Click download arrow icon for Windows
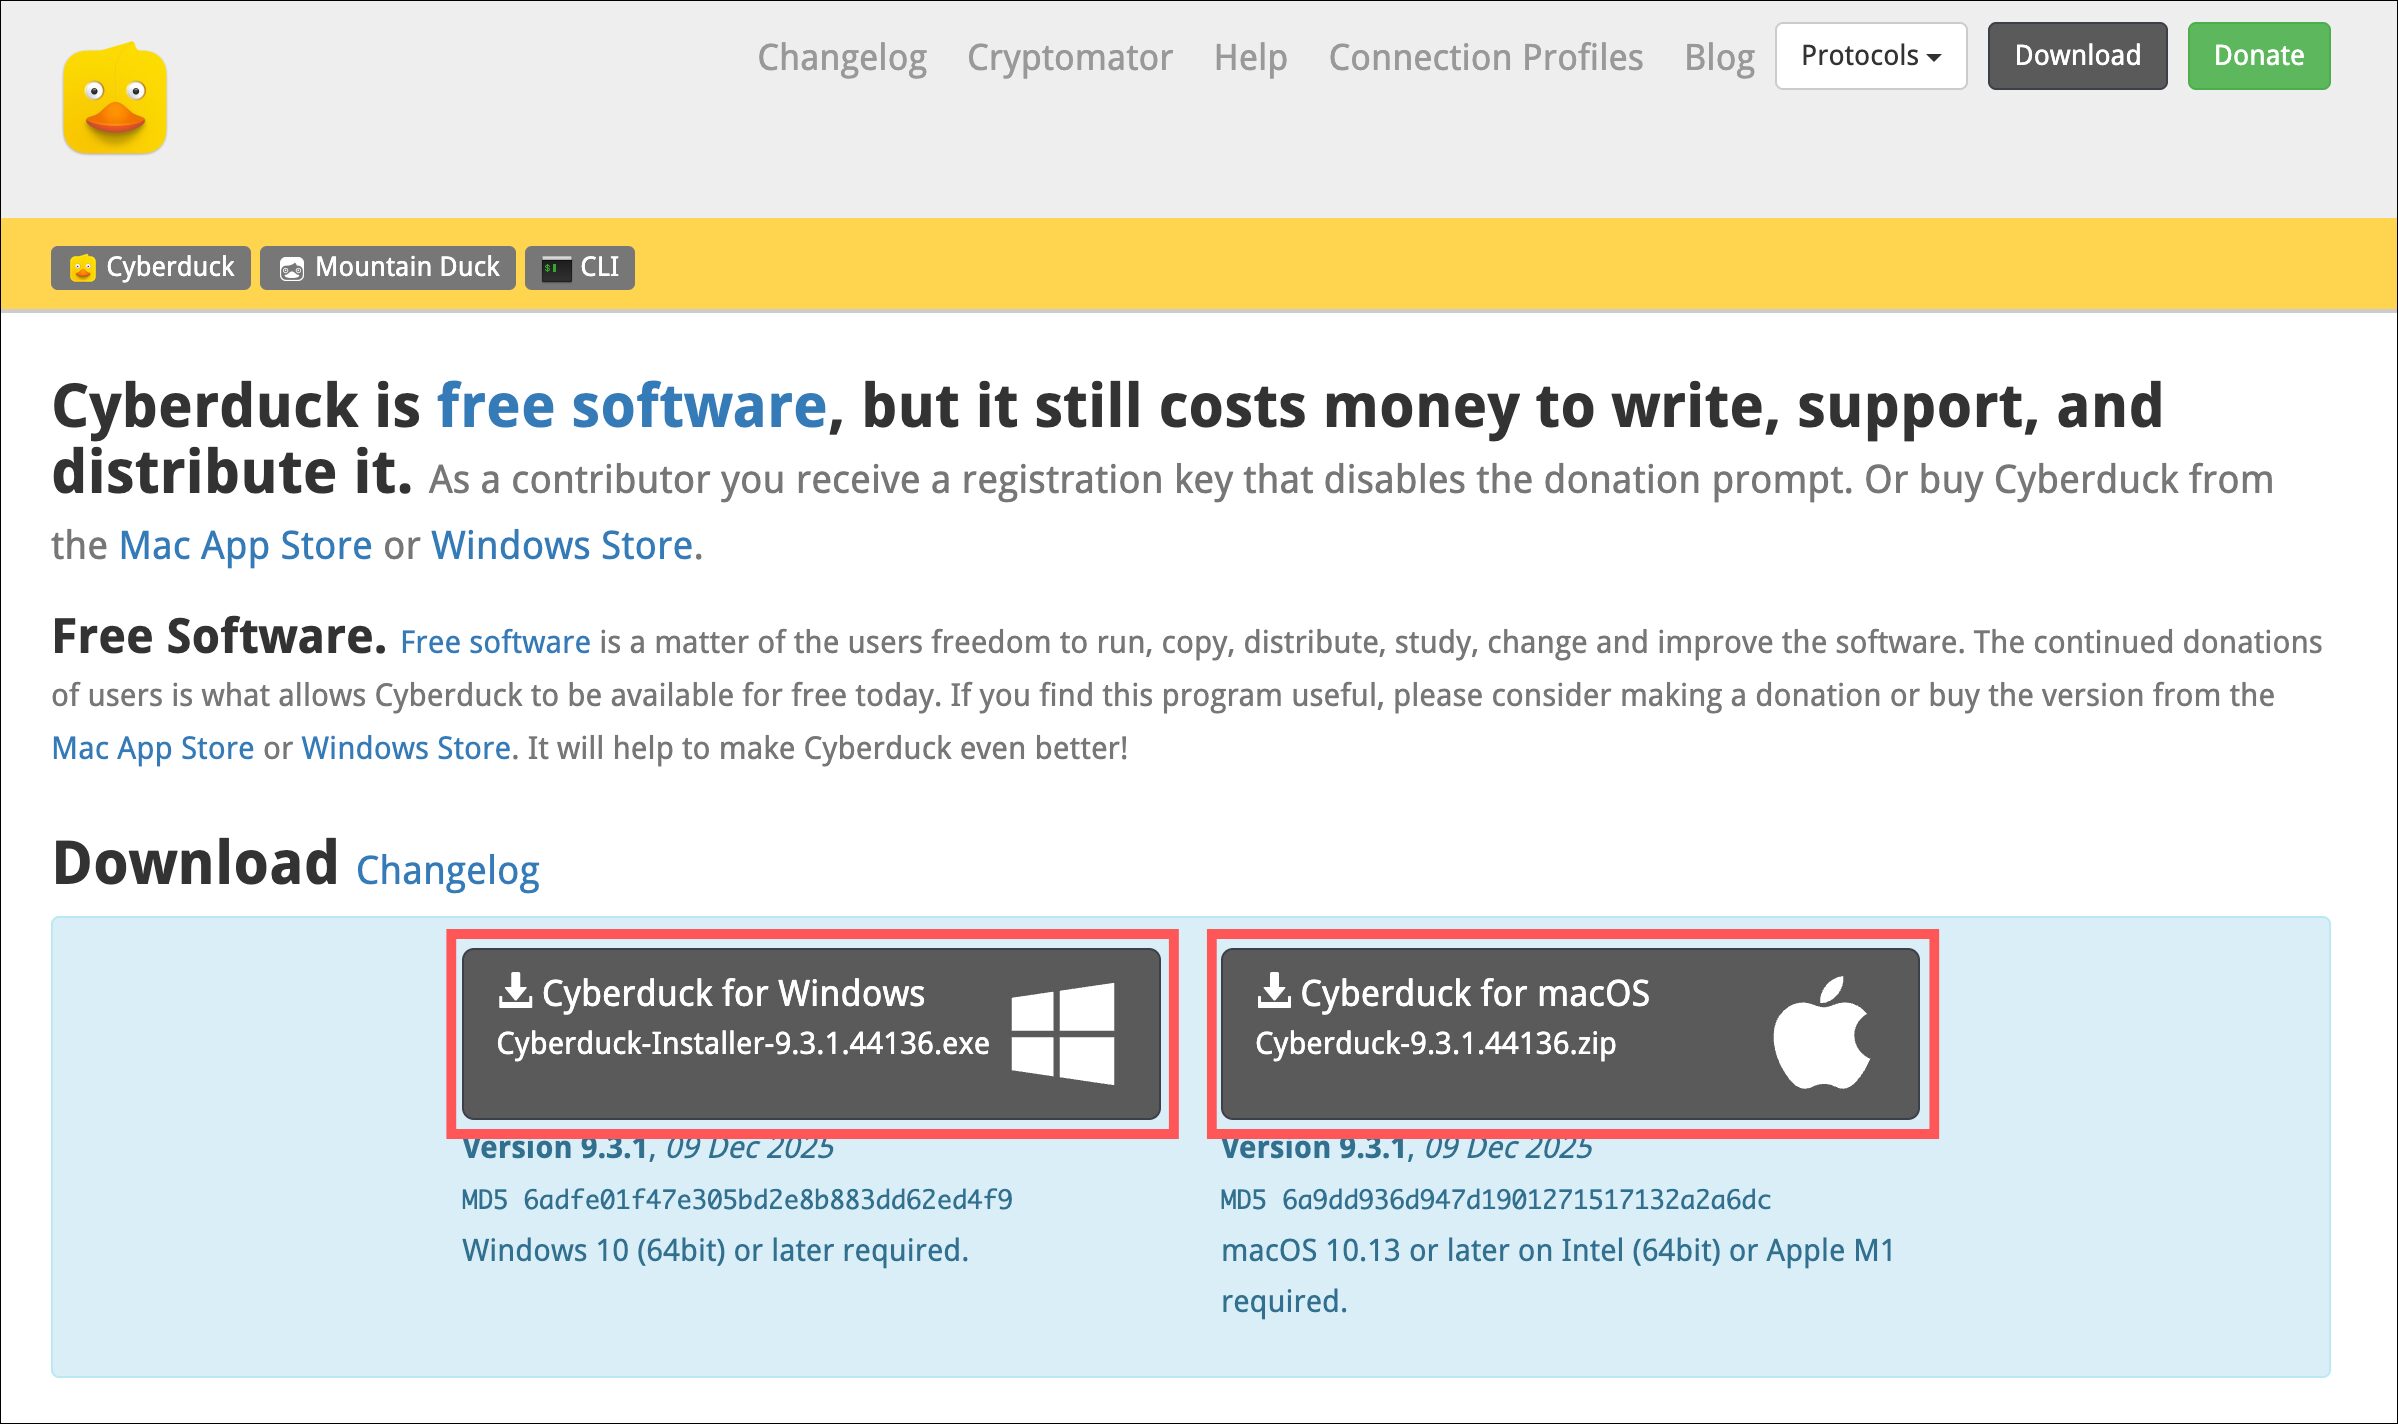This screenshot has height=1424, width=2398. [x=515, y=991]
